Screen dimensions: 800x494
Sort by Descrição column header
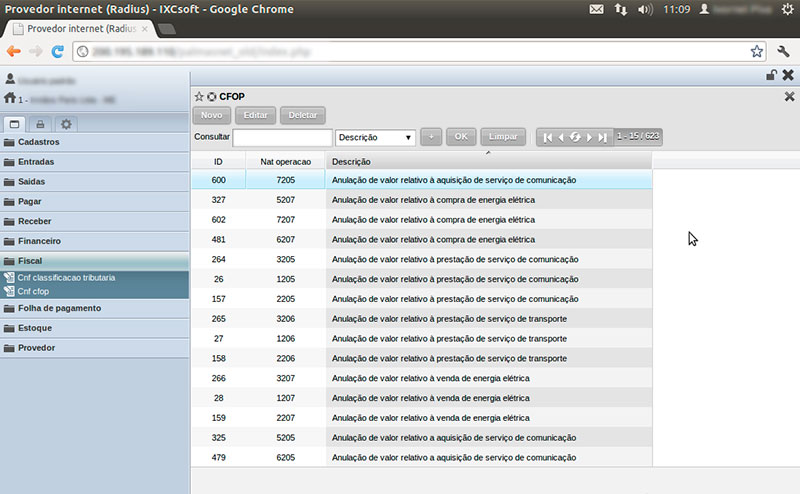click(x=489, y=162)
